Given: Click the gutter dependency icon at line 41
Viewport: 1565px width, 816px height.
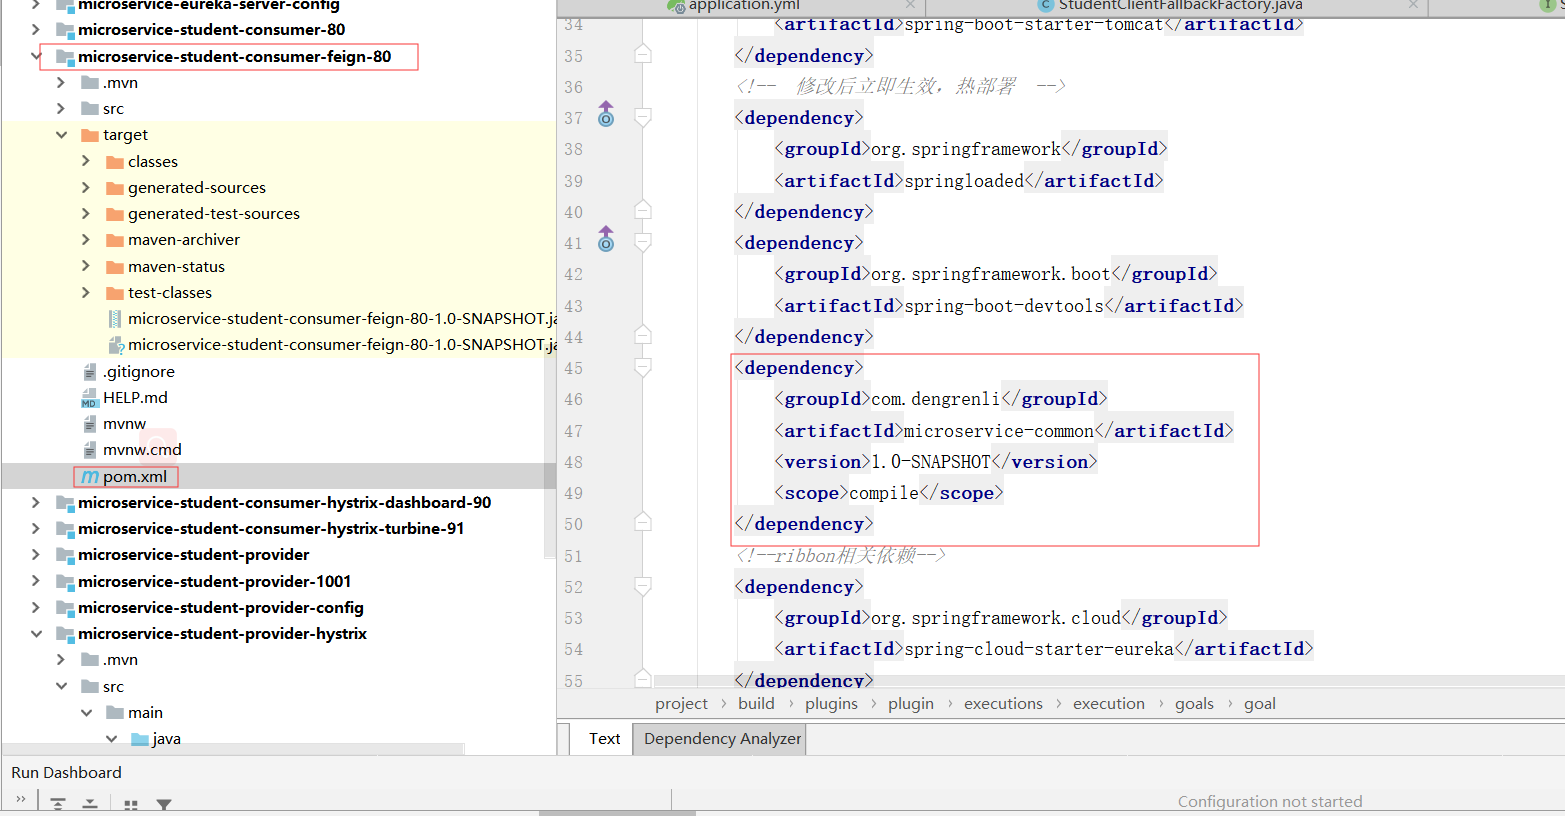Looking at the screenshot, I should (x=606, y=240).
